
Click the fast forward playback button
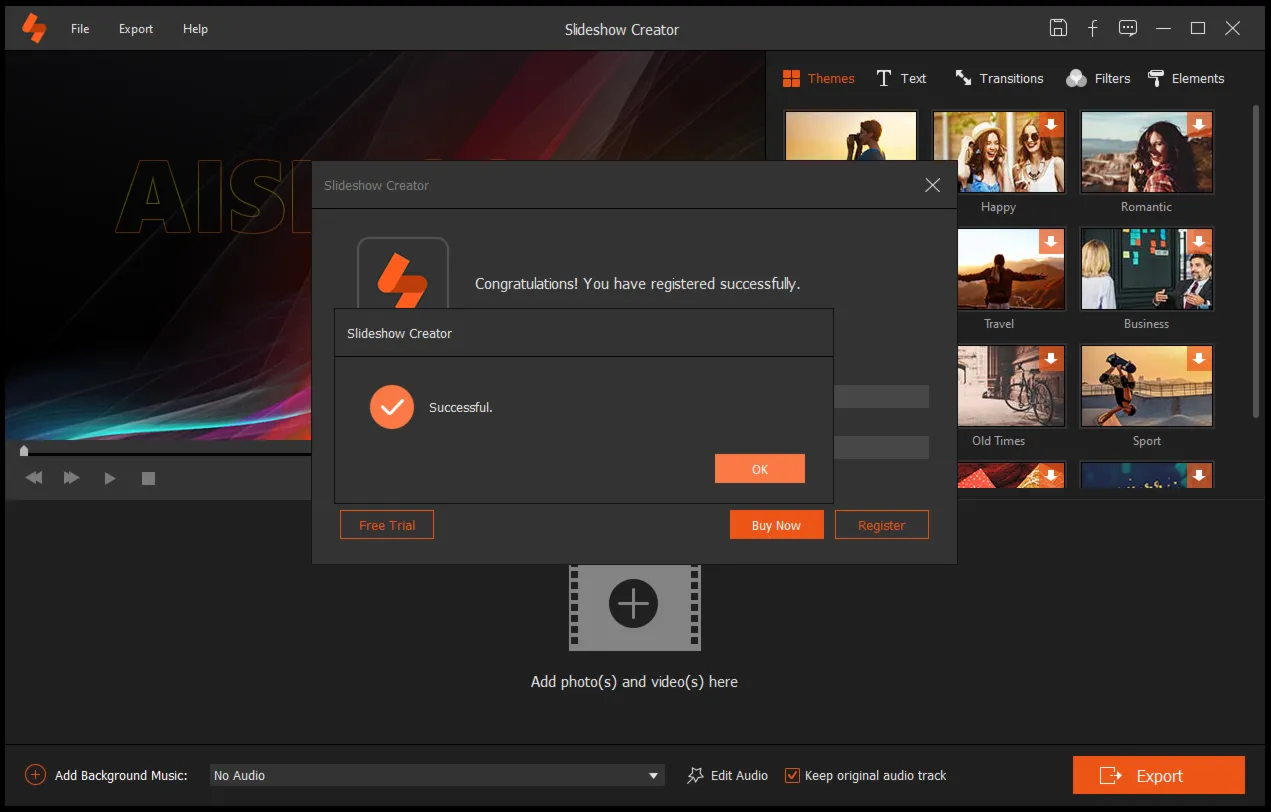tap(72, 478)
